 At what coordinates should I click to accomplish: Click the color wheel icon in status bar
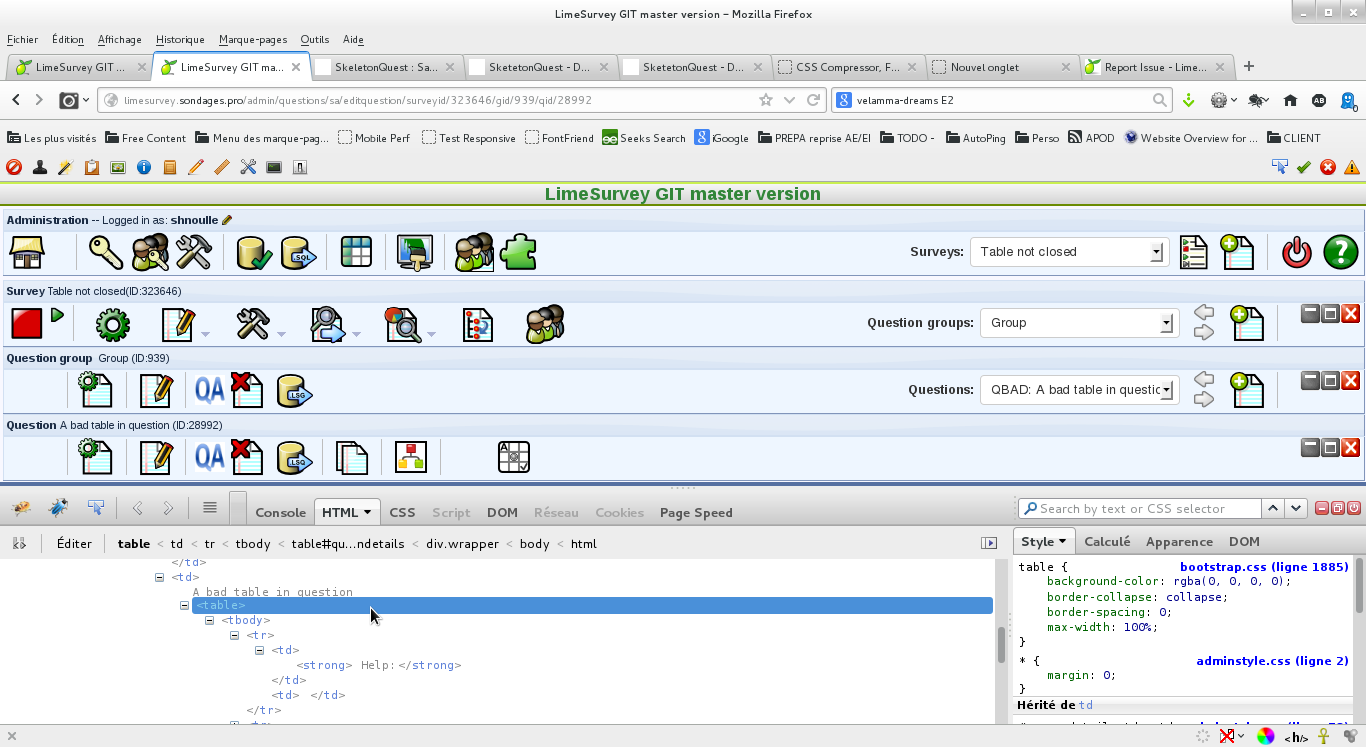[1266, 736]
